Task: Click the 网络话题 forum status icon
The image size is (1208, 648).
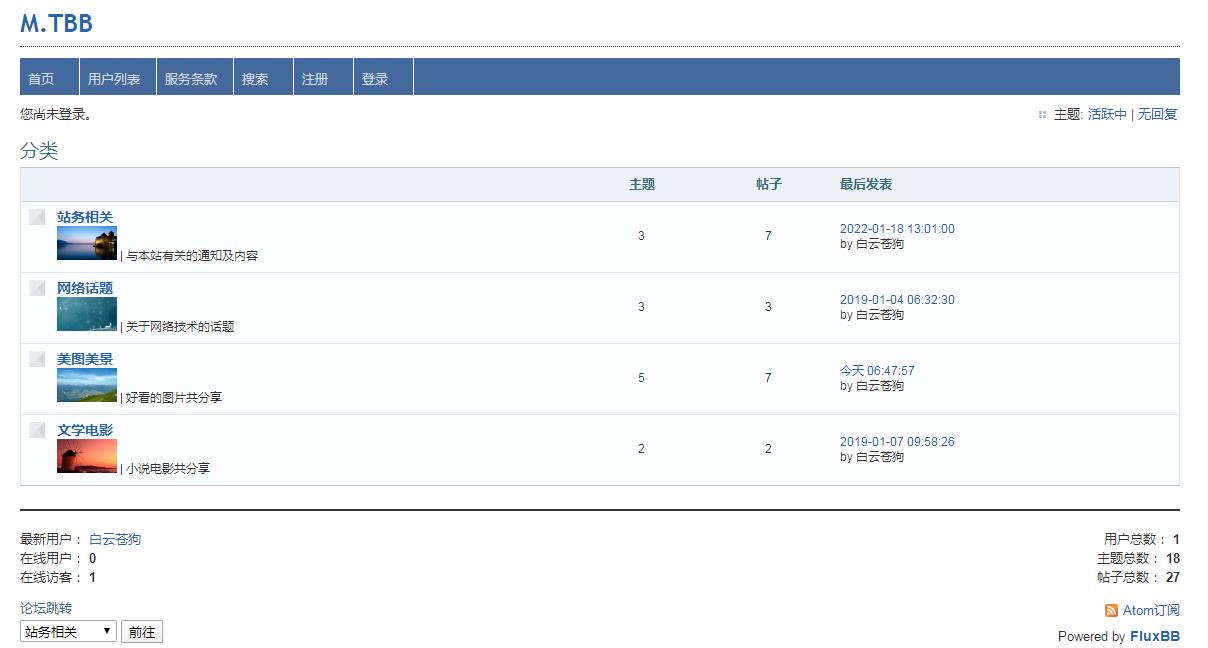Action: (x=37, y=288)
